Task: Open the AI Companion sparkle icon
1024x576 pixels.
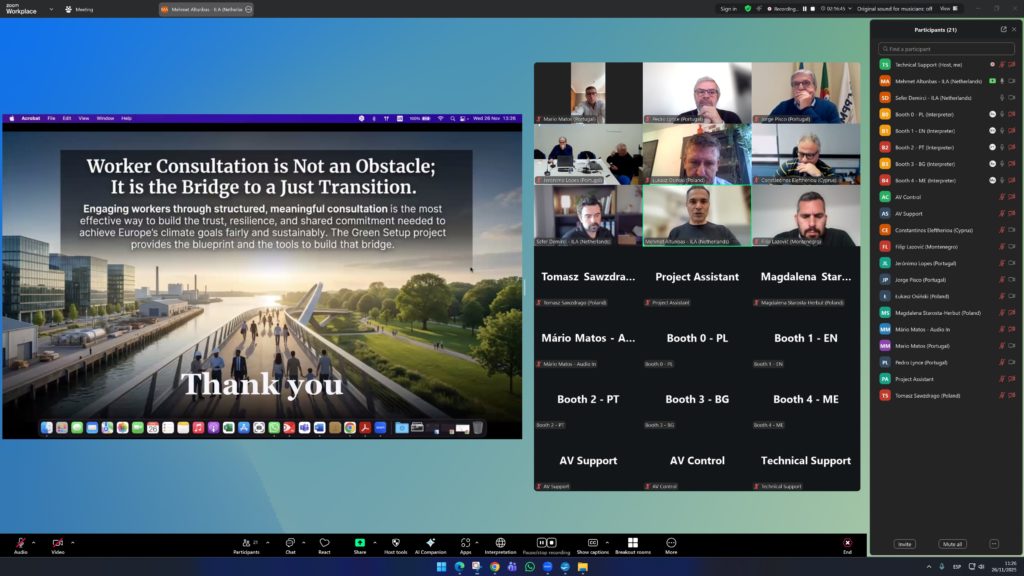Action: click(430, 544)
